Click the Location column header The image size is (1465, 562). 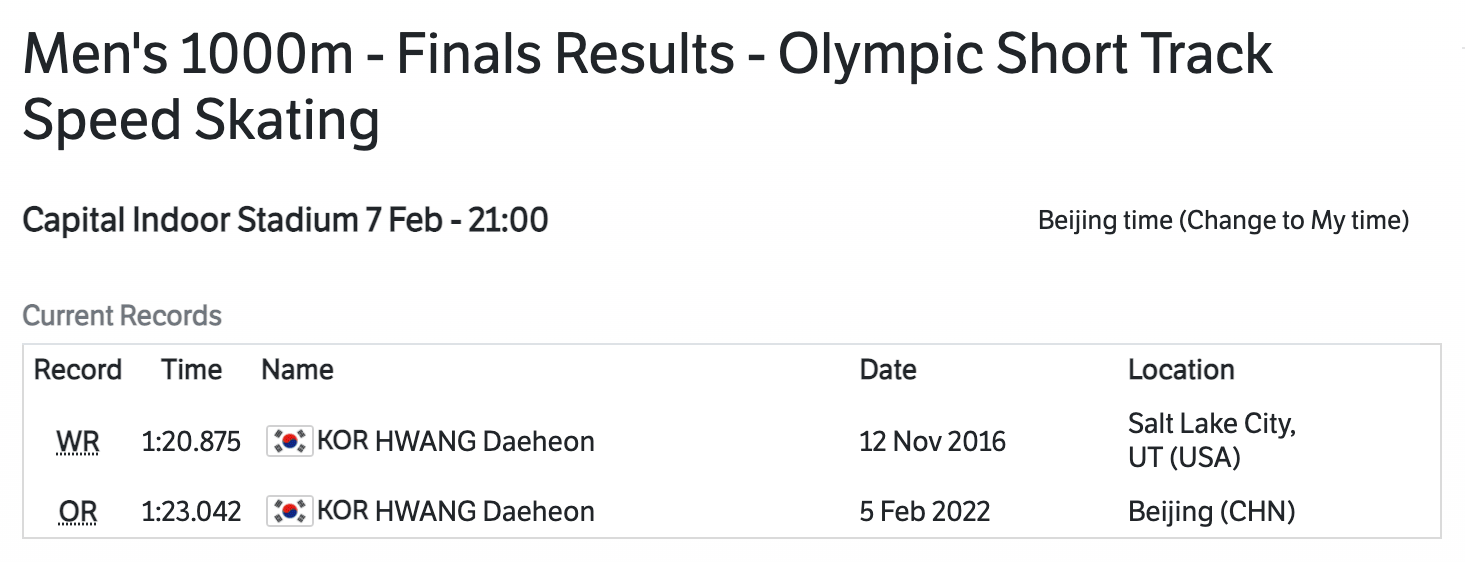[x=1181, y=370]
